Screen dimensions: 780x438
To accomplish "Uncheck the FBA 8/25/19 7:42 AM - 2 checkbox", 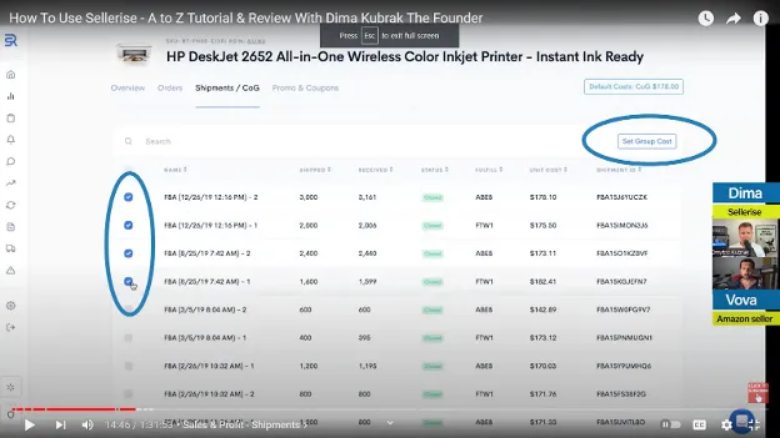I will click(128, 253).
